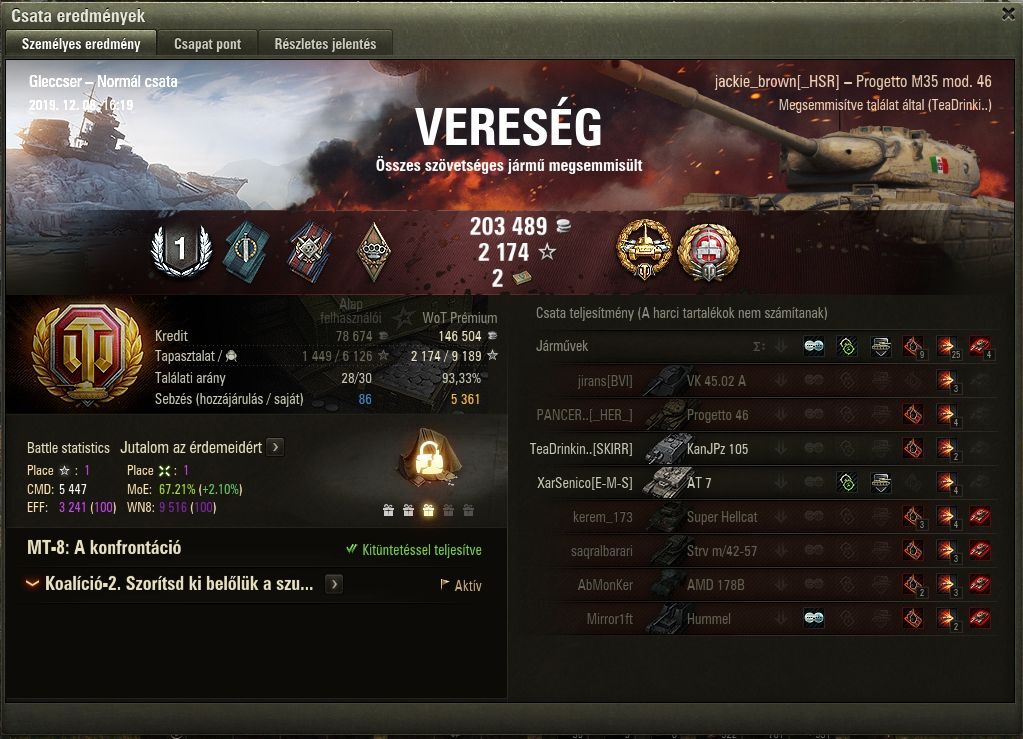Click the blue-green ribbon with sword
Screen dimensions: 1023x739
[x=245, y=251]
